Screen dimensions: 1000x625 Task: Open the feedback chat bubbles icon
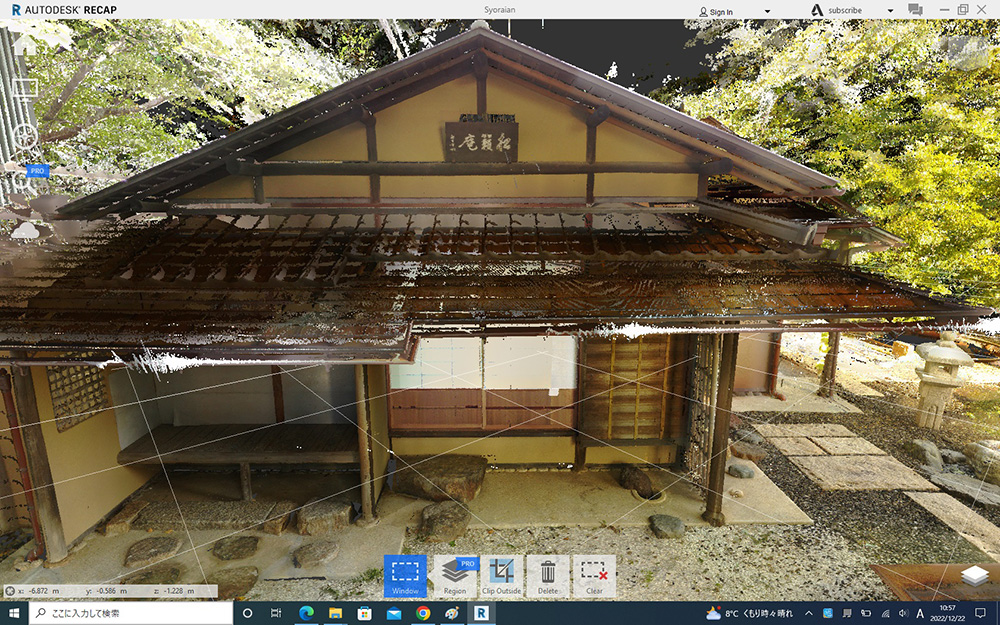point(915,10)
